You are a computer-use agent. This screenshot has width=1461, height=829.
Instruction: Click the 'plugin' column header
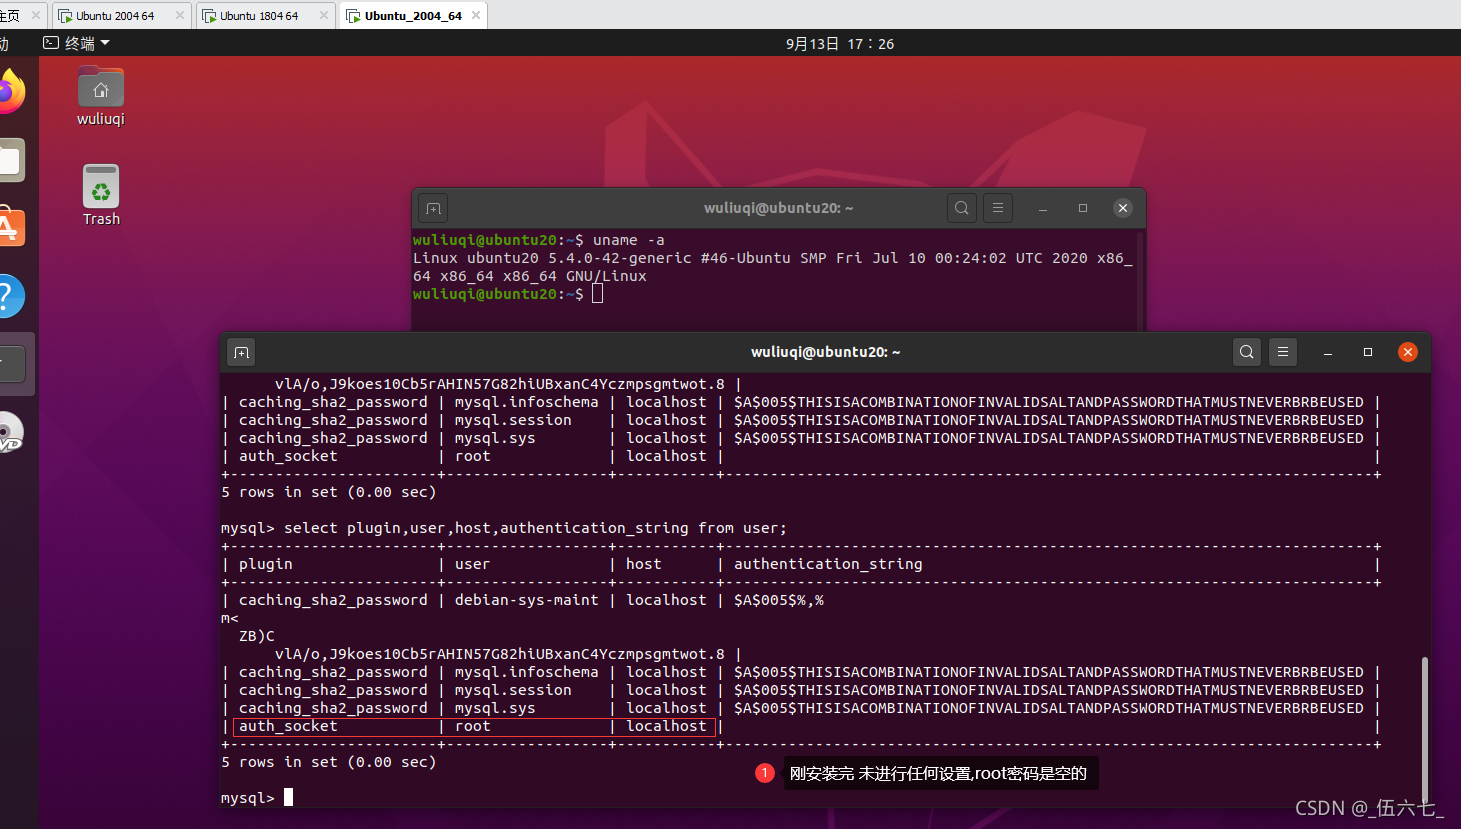click(x=266, y=564)
